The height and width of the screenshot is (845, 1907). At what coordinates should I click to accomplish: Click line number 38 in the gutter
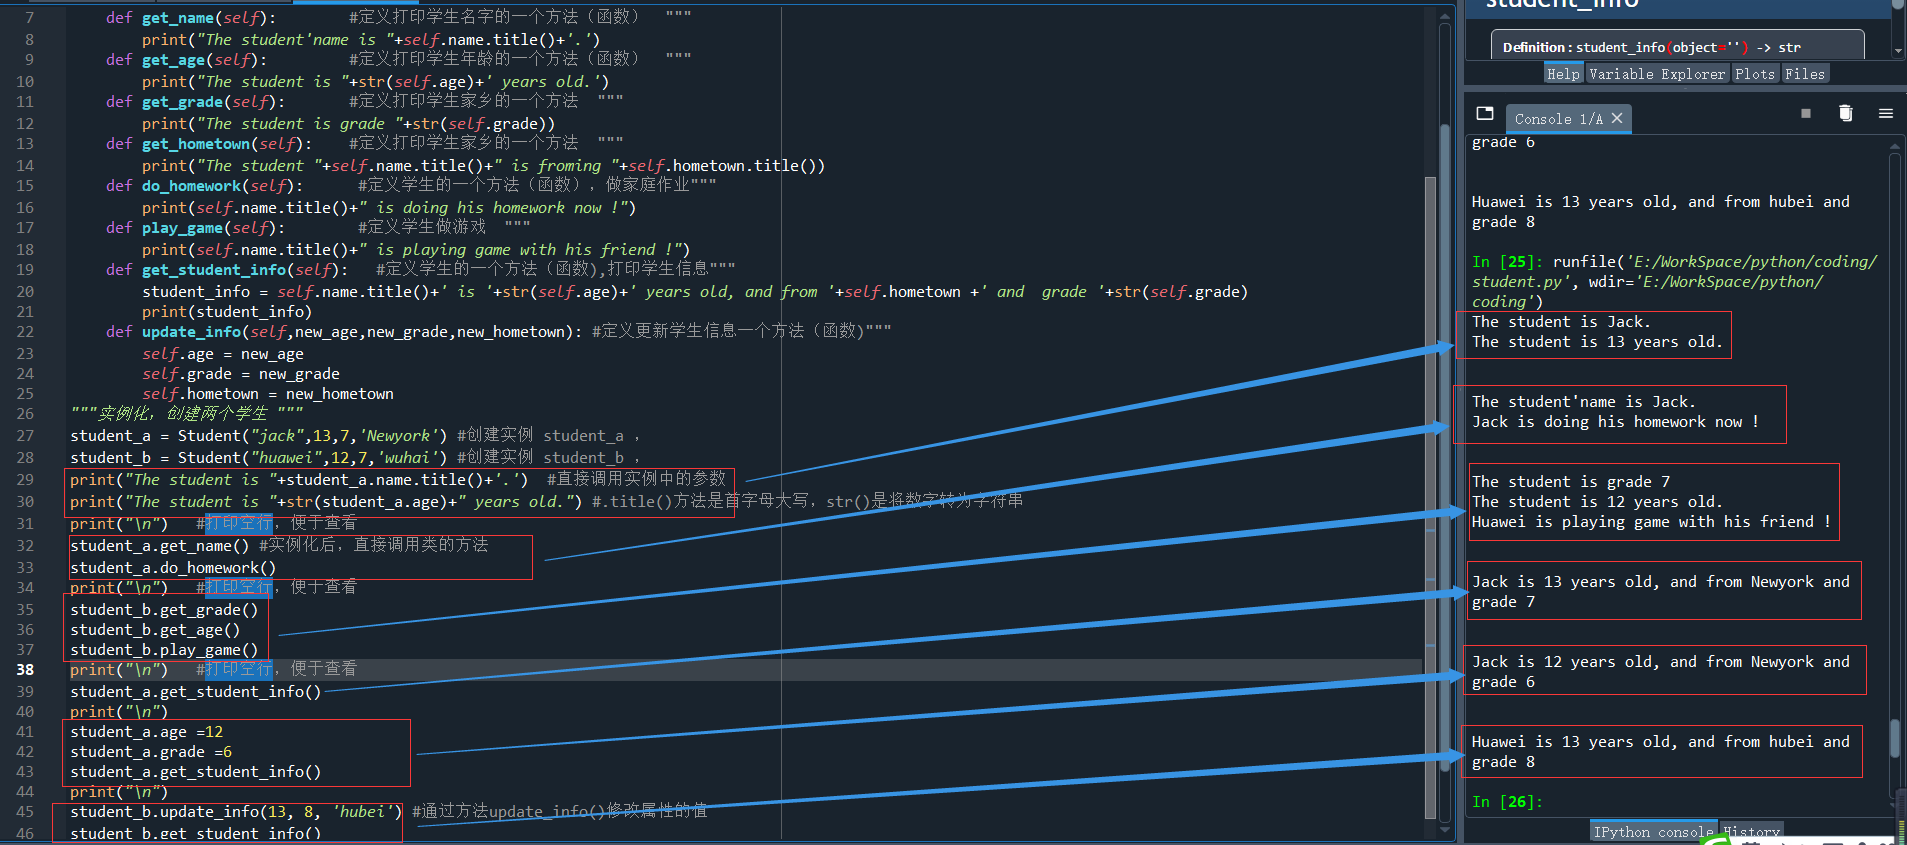(25, 670)
